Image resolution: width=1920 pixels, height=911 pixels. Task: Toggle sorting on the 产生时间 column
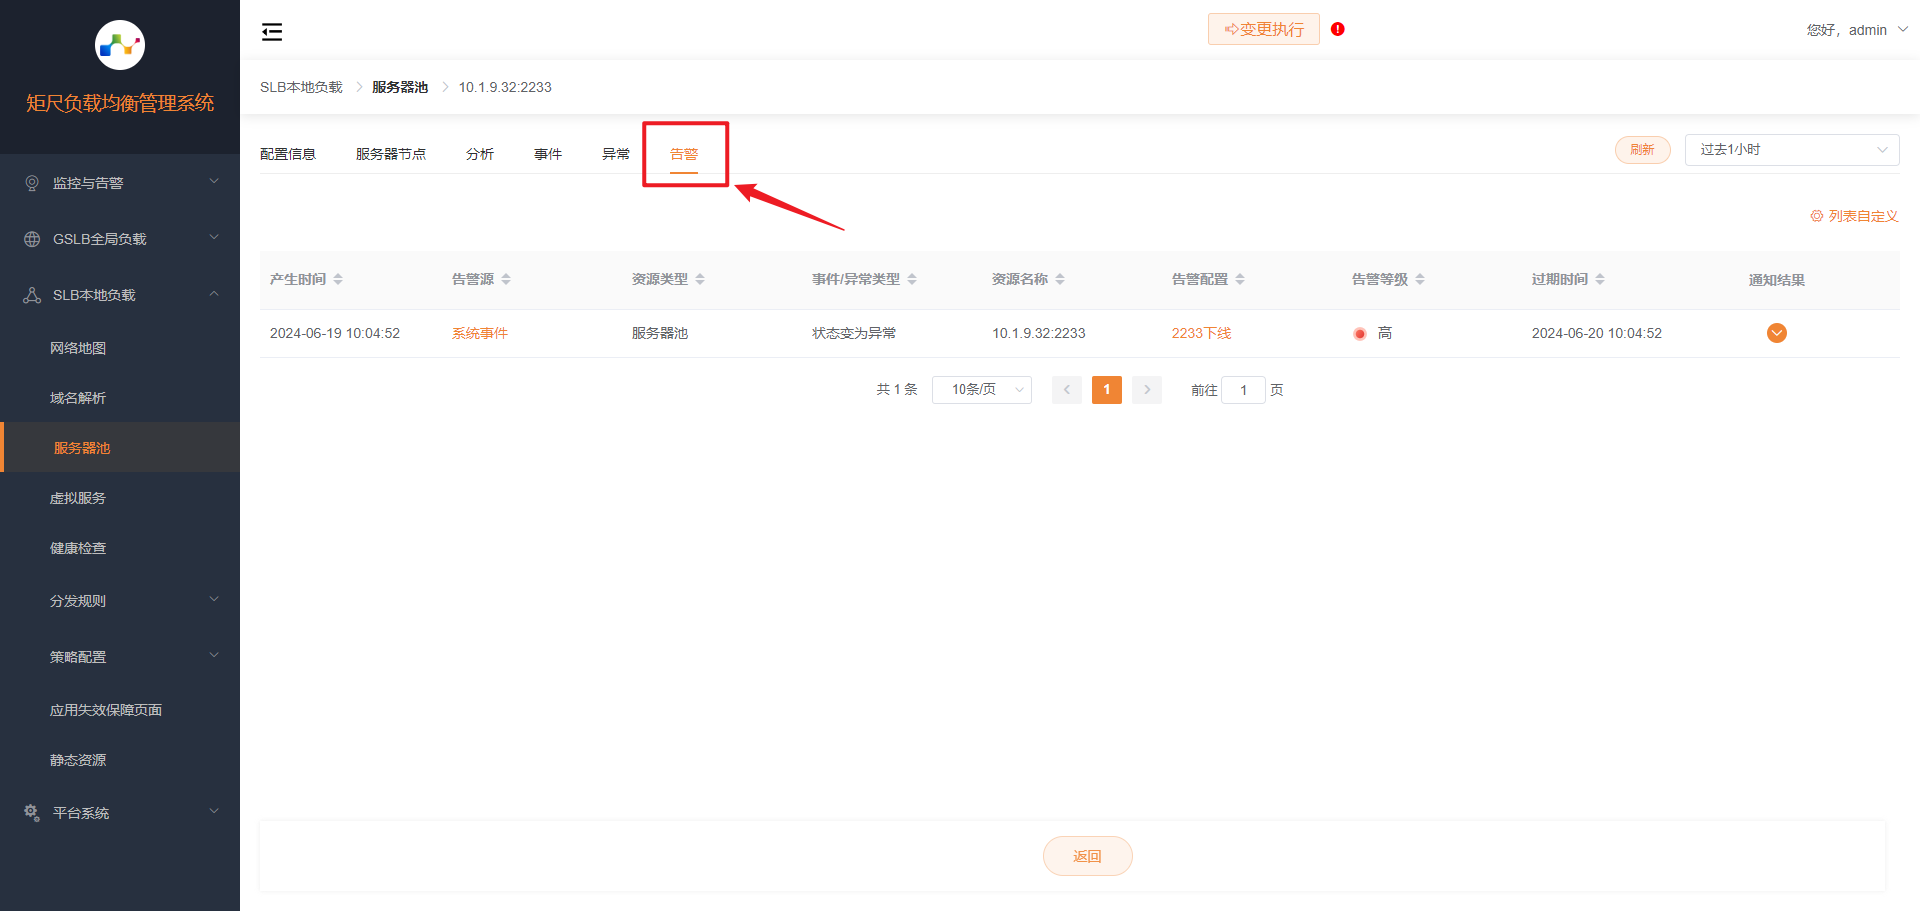click(x=338, y=279)
